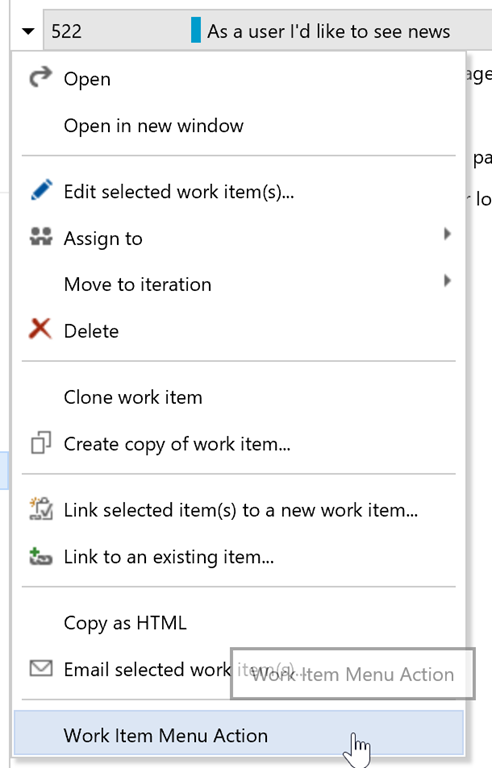Click work item ID 522
Screen dimensions: 492x768
tap(67, 31)
